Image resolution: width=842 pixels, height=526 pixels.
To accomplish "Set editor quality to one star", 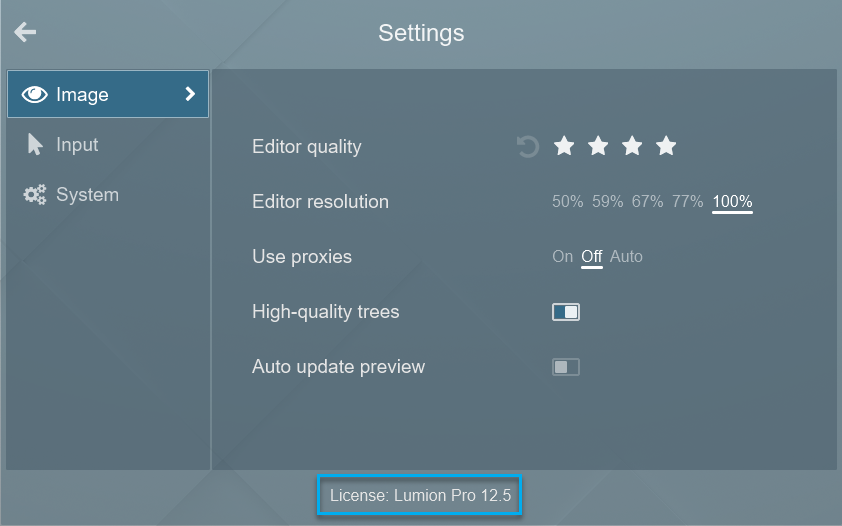I will click(x=564, y=147).
